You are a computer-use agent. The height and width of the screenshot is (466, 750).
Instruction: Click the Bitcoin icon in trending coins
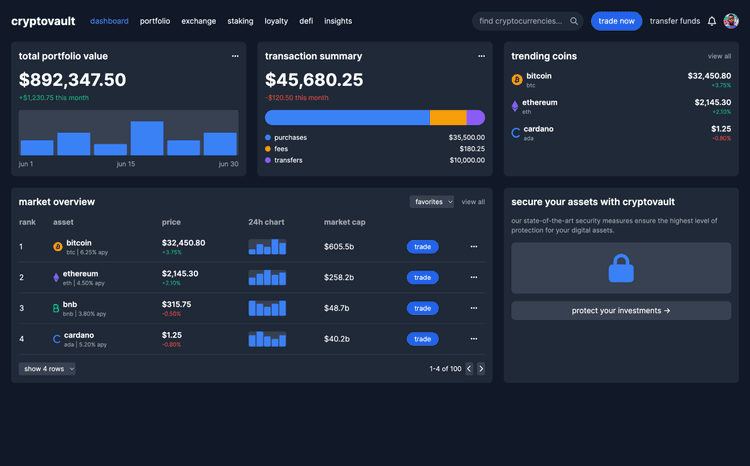click(x=516, y=79)
